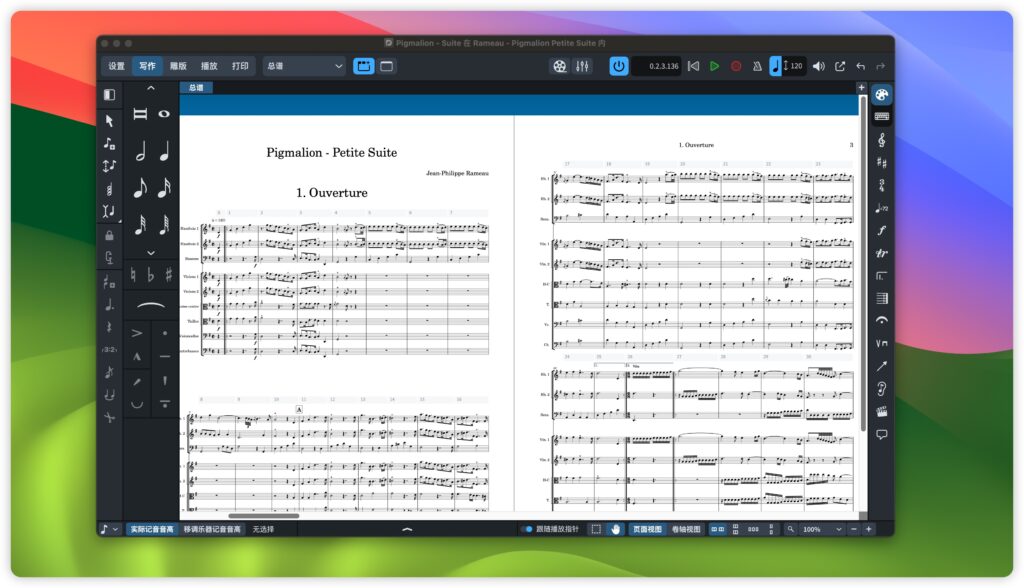Toggle note input with the power button icon
Viewport: 1024px width, 588px height.
(x=618, y=66)
